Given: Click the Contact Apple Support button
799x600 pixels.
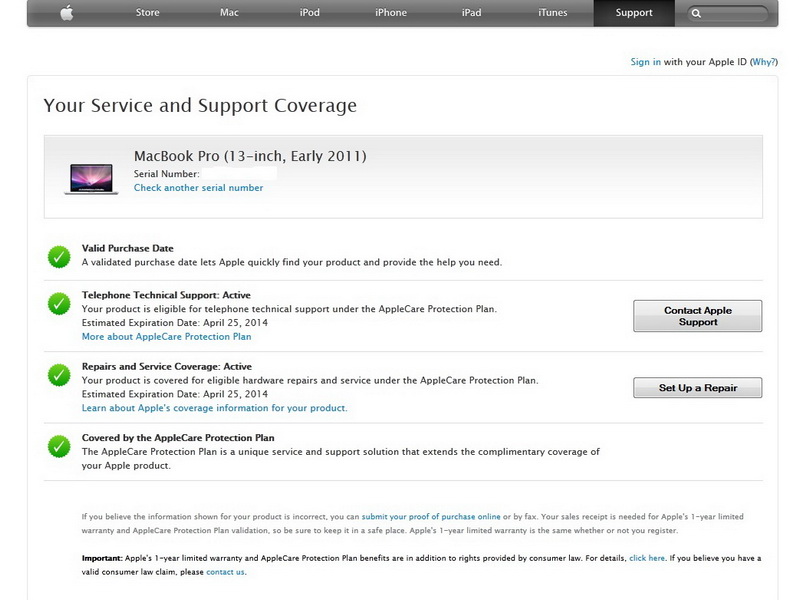Looking at the screenshot, I should (x=698, y=316).
